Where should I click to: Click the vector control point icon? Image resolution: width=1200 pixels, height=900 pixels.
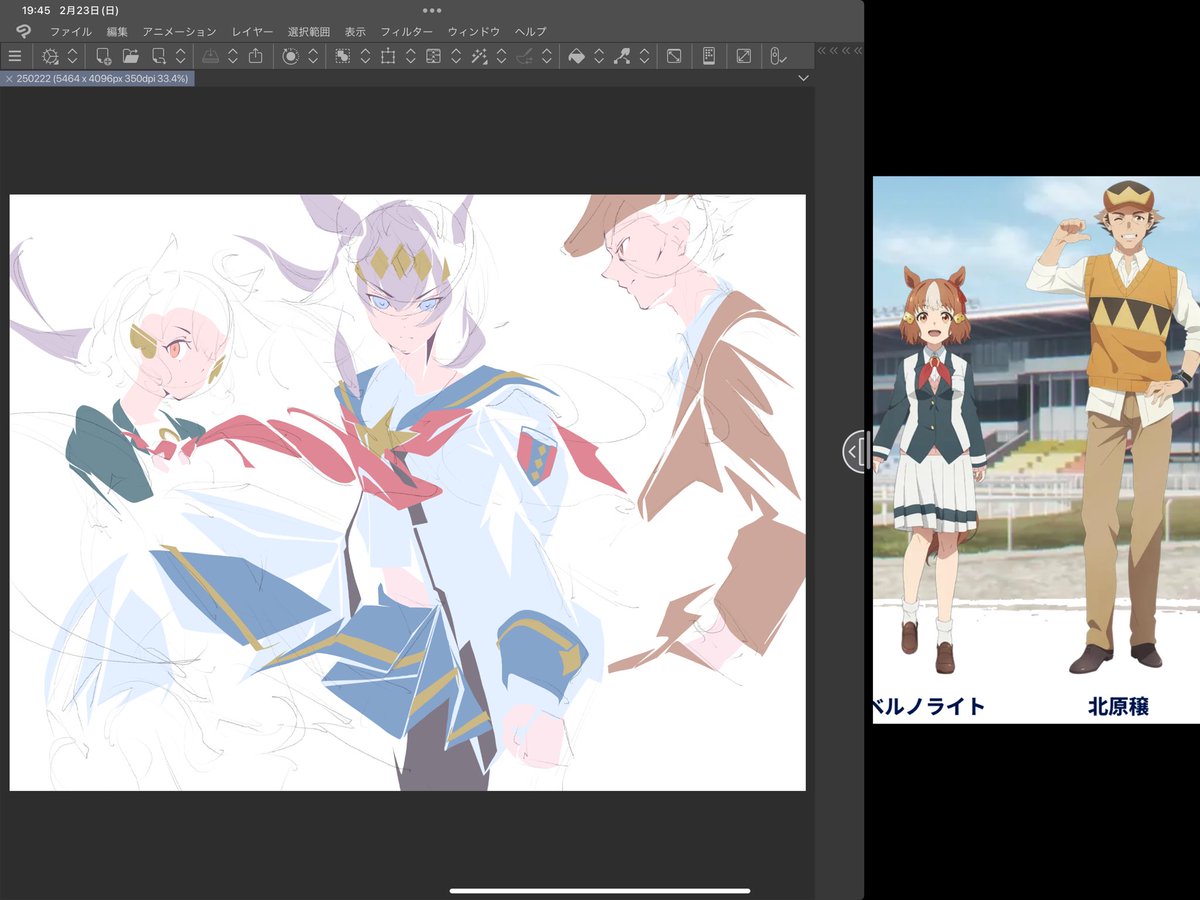point(622,57)
